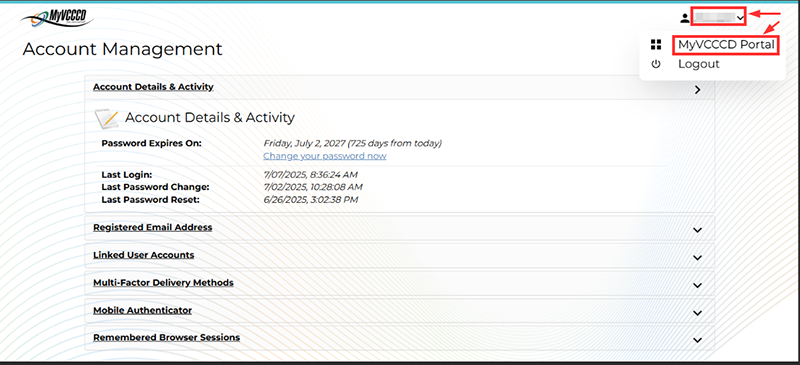Viewport: 800px width, 365px height.
Task: Click the 'Last Login:' label
Action: [127, 175]
